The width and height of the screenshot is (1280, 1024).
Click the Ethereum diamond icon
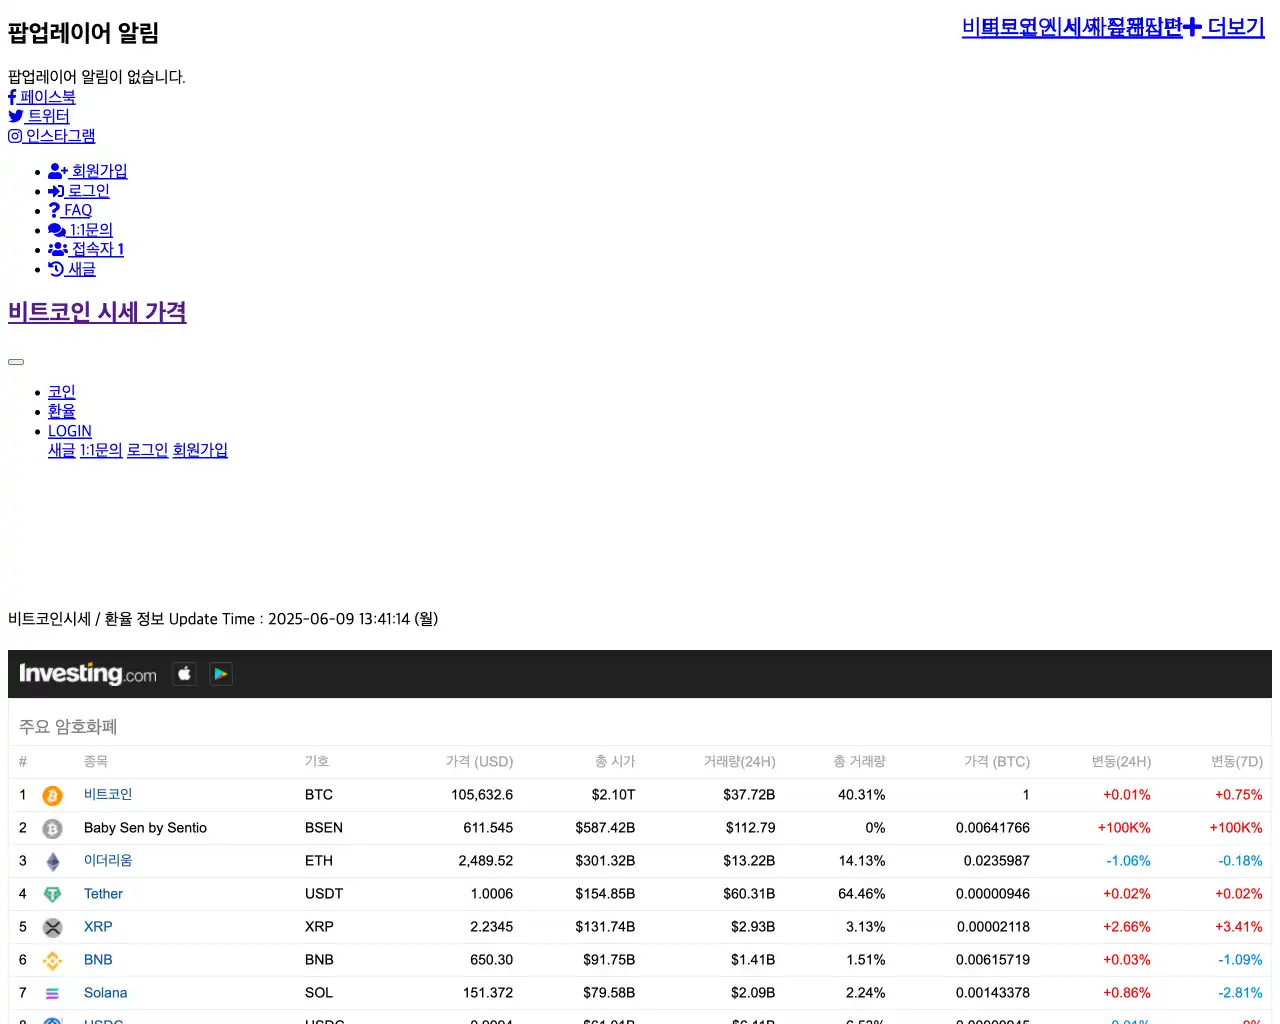(53, 862)
